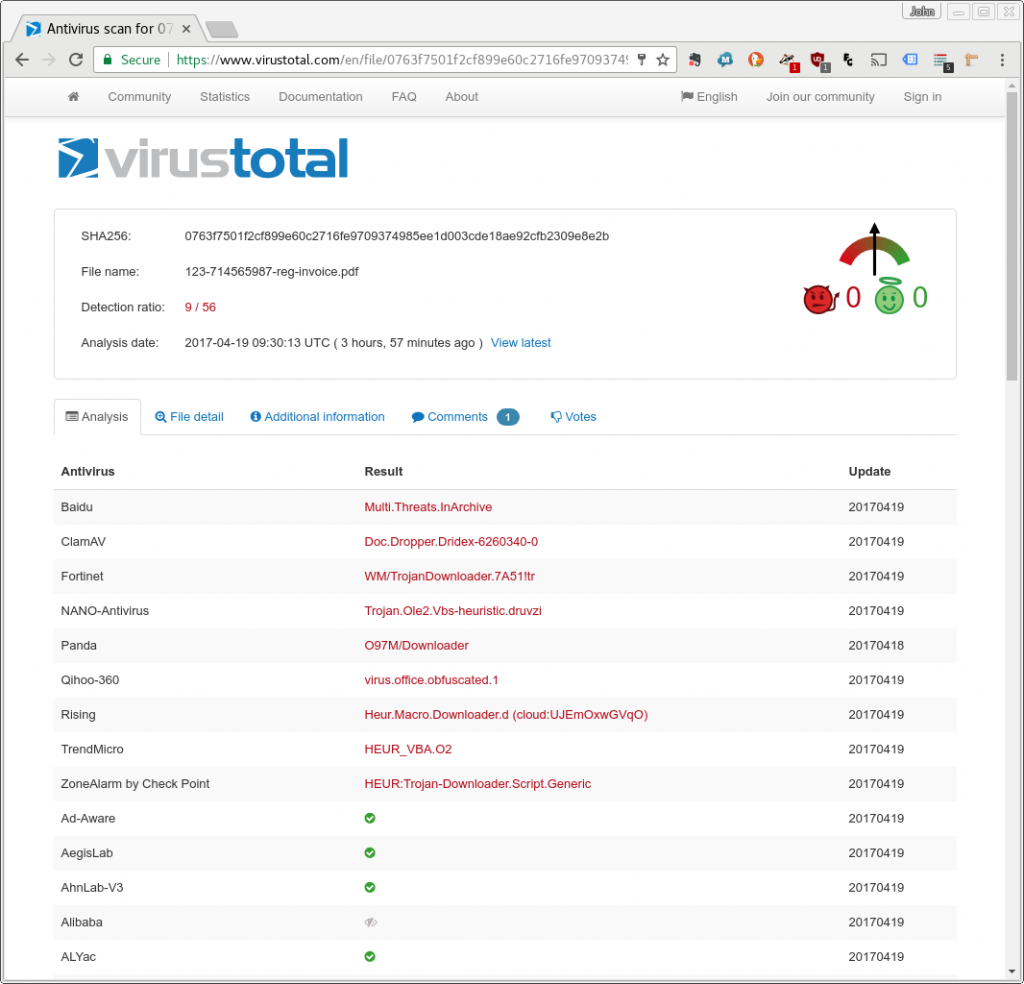Open the Additional information tab

317,417
